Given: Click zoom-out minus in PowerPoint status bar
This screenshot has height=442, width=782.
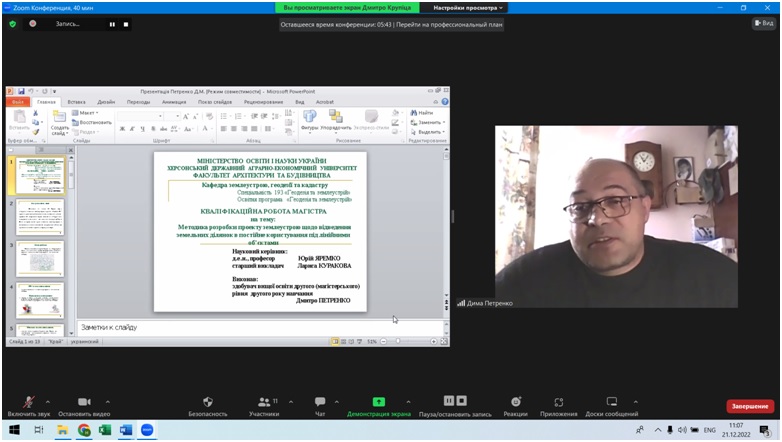Looking at the screenshot, I should point(384,341).
